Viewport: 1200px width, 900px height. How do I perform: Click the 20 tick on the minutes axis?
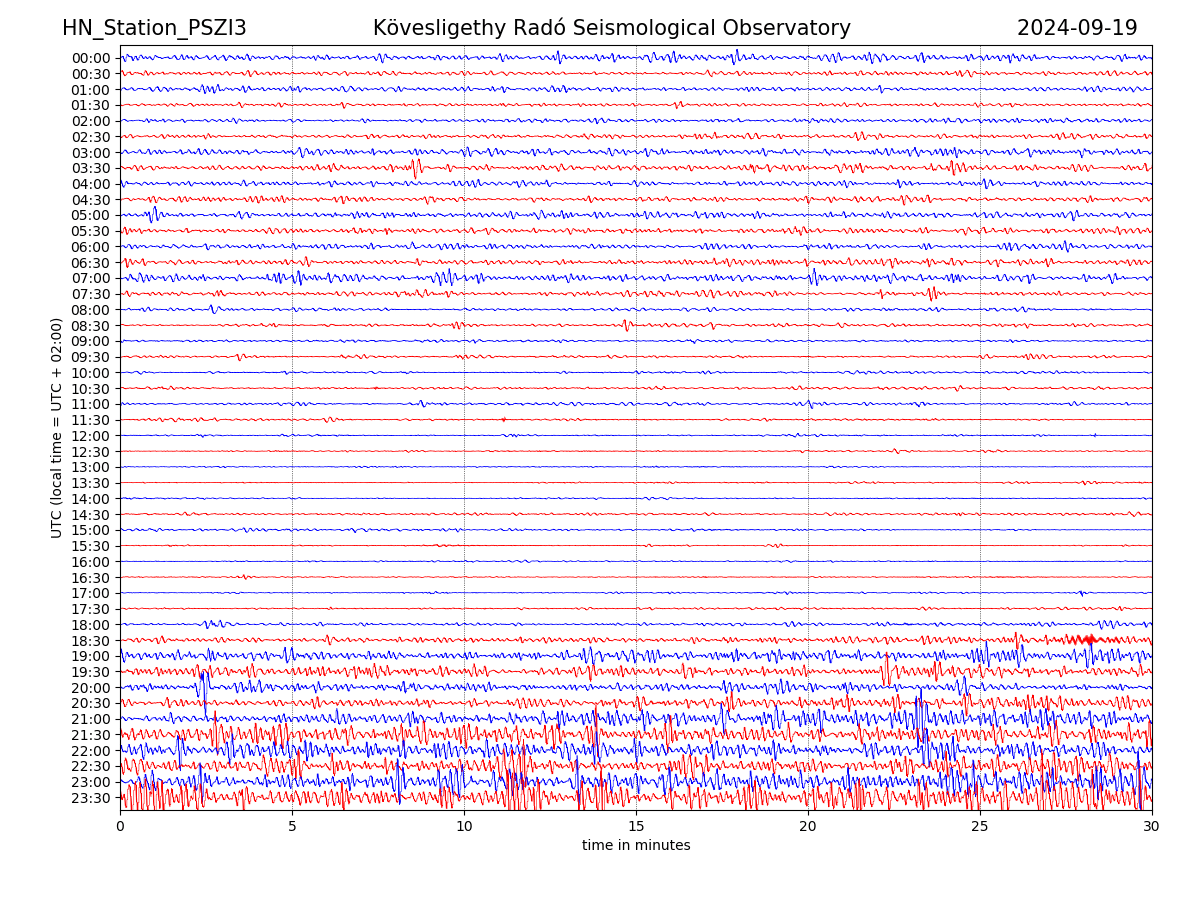tap(808, 826)
